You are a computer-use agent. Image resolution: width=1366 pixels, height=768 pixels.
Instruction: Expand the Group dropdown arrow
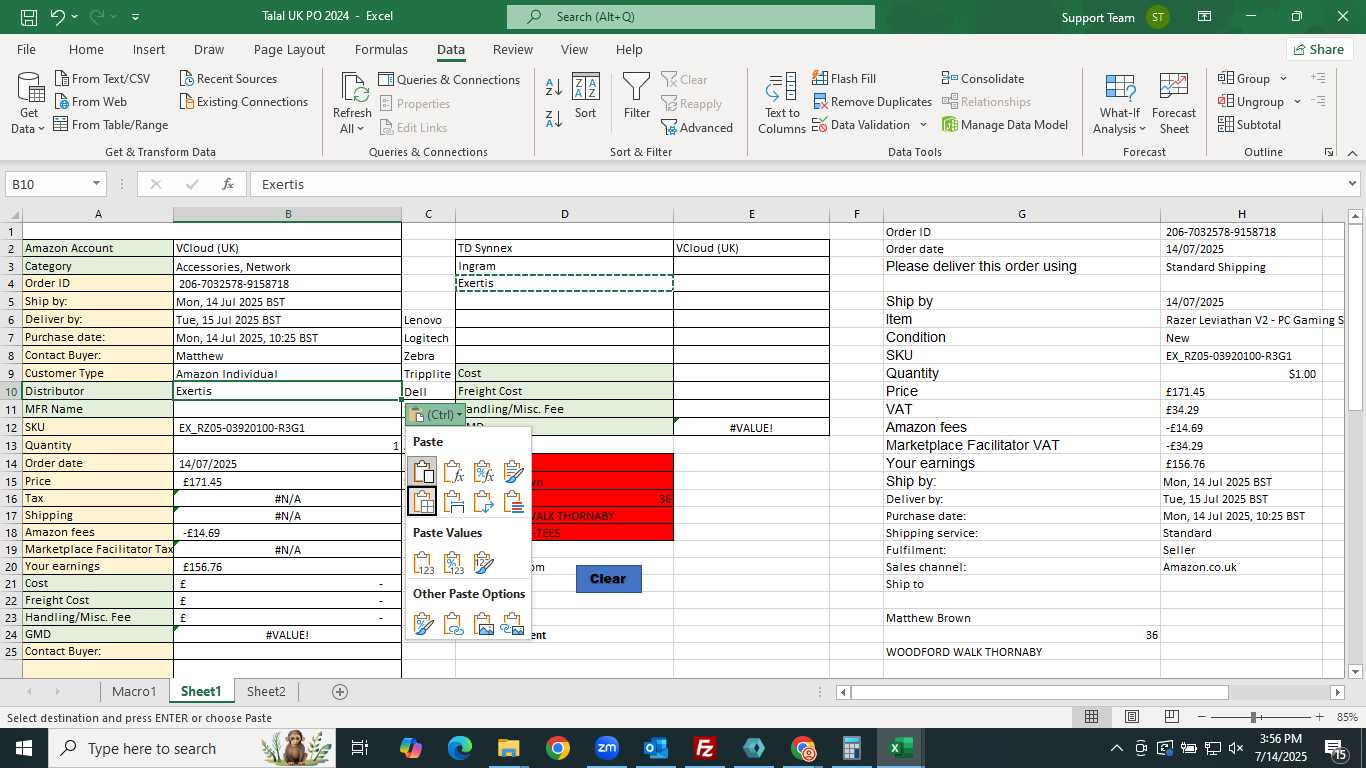1284,79
